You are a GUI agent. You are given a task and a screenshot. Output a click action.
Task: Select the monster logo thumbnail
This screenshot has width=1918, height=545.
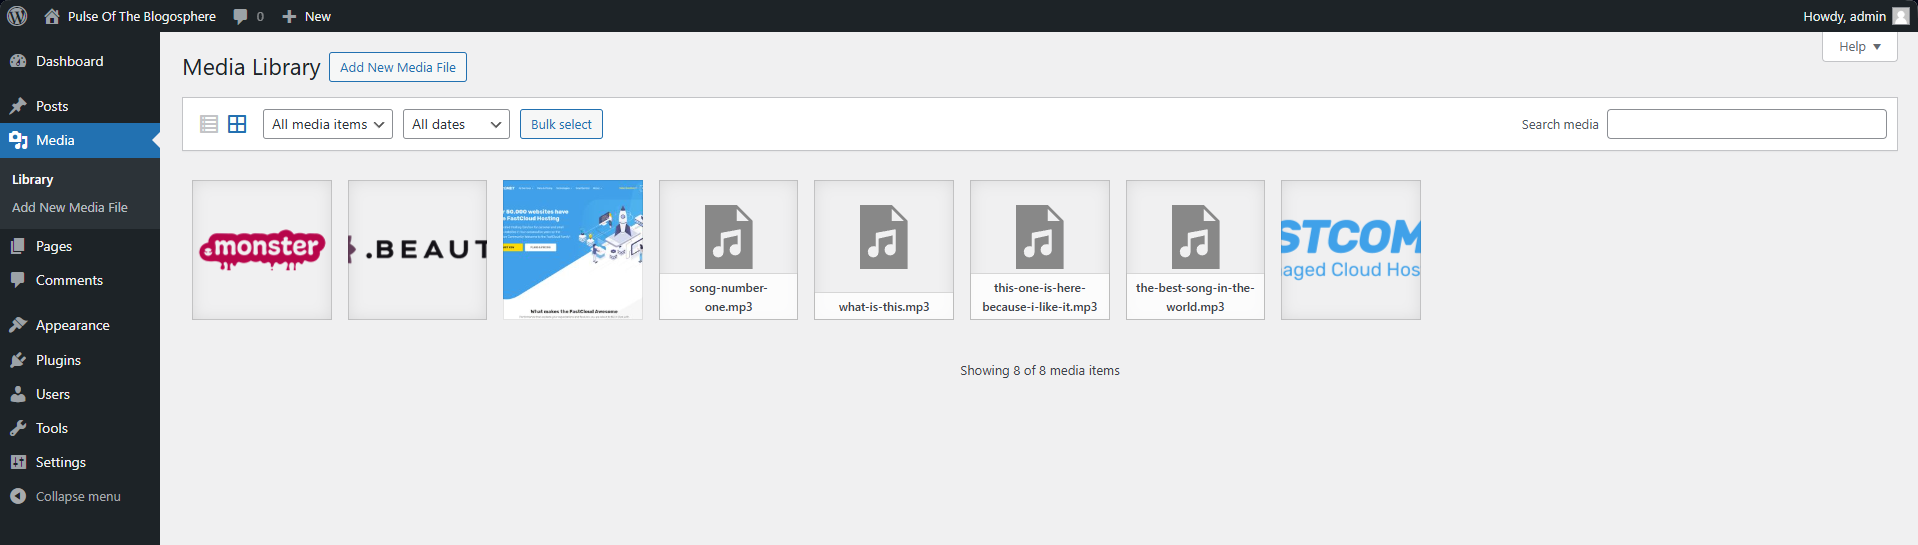point(262,250)
